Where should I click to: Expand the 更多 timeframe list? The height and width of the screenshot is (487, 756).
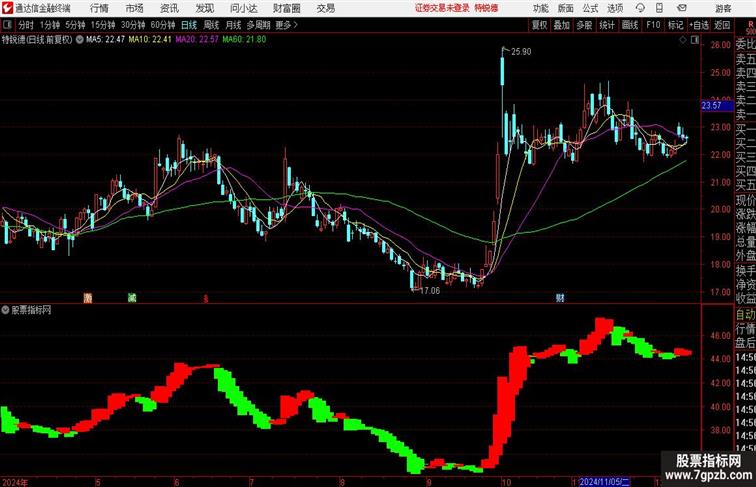point(286,25)
